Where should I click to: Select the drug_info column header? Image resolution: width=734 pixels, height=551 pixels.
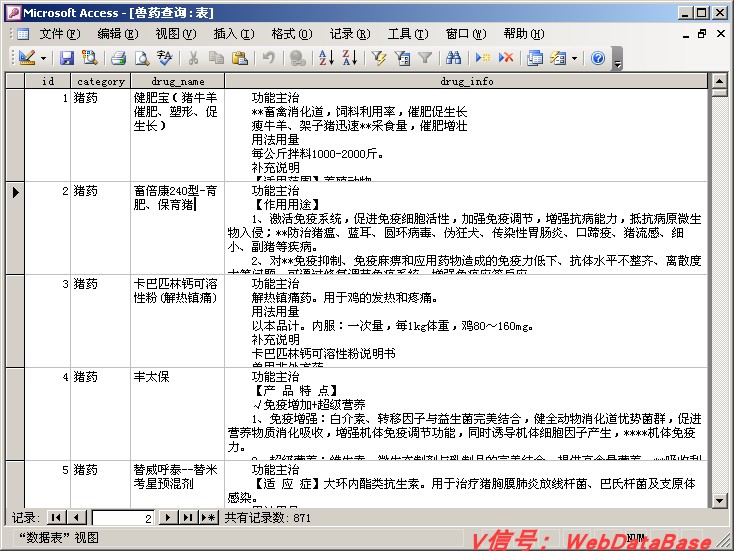pyautogui.click(x=467, y=81)
